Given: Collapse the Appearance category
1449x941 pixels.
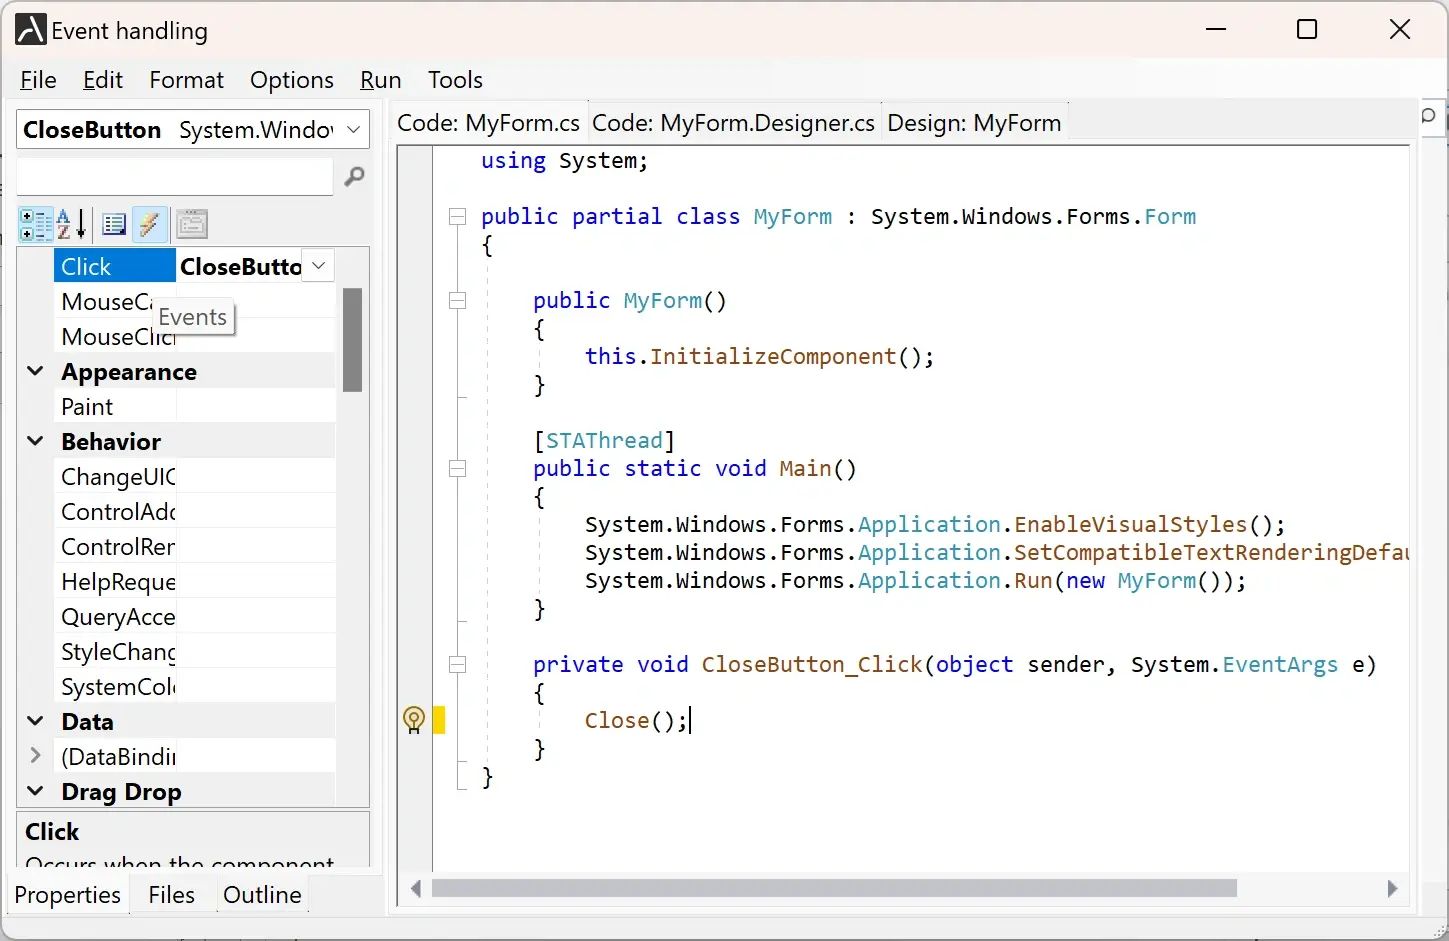Looking at the screenshot, I should 35,371.
